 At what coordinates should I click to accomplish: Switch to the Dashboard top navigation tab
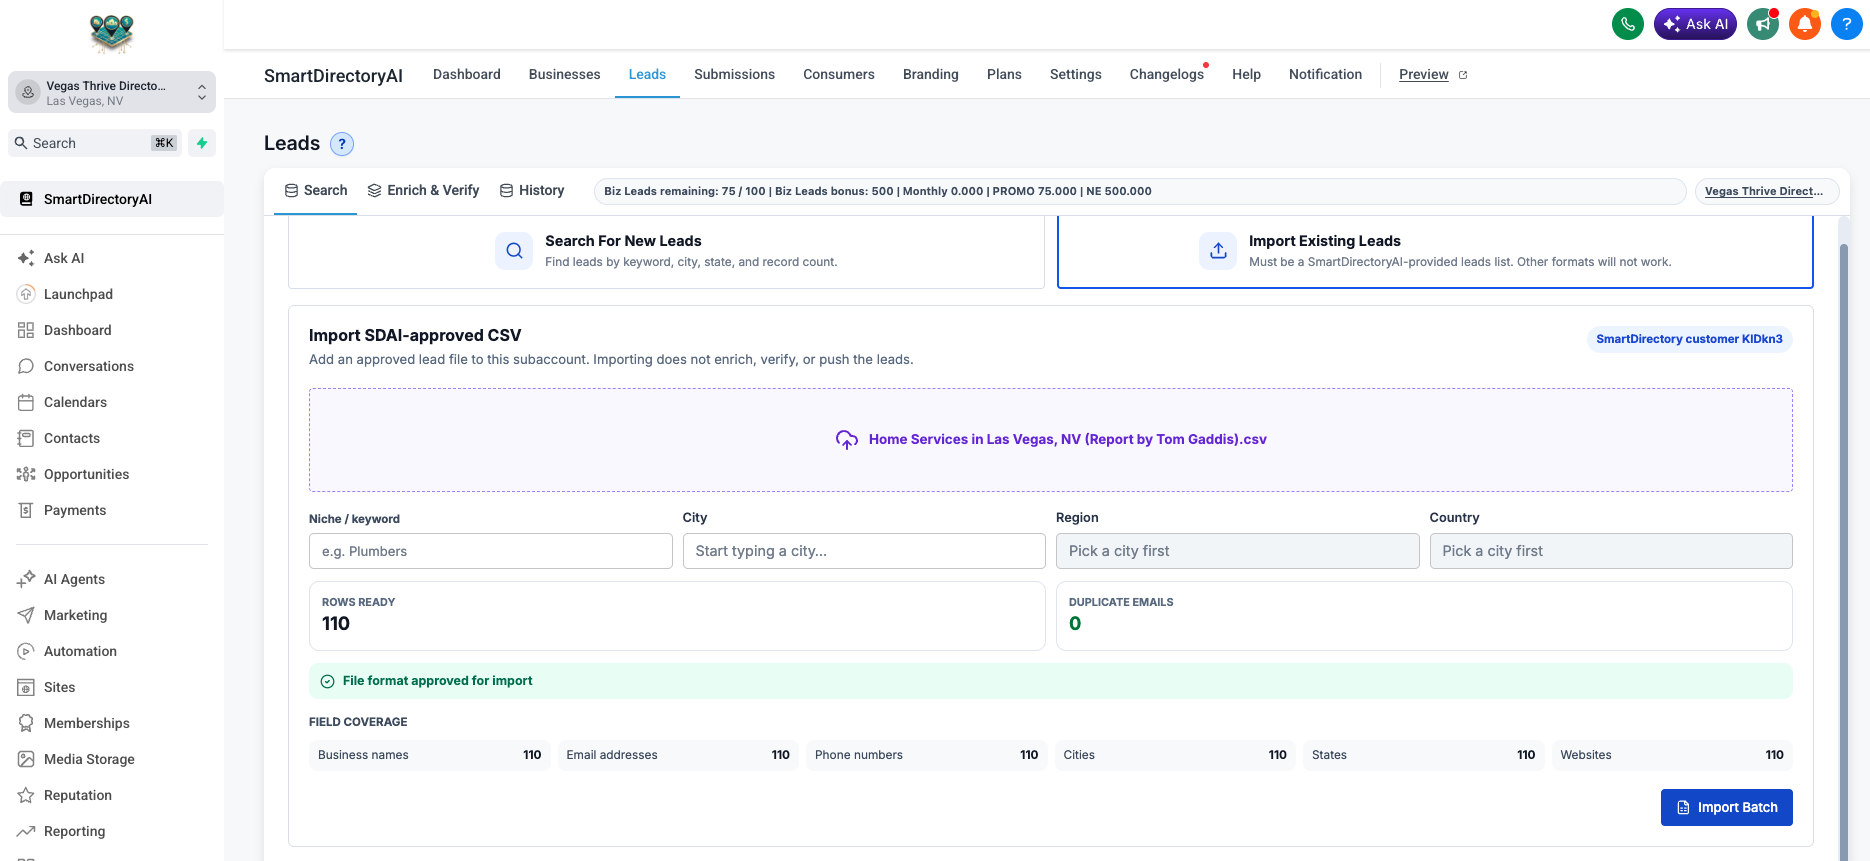467,74
